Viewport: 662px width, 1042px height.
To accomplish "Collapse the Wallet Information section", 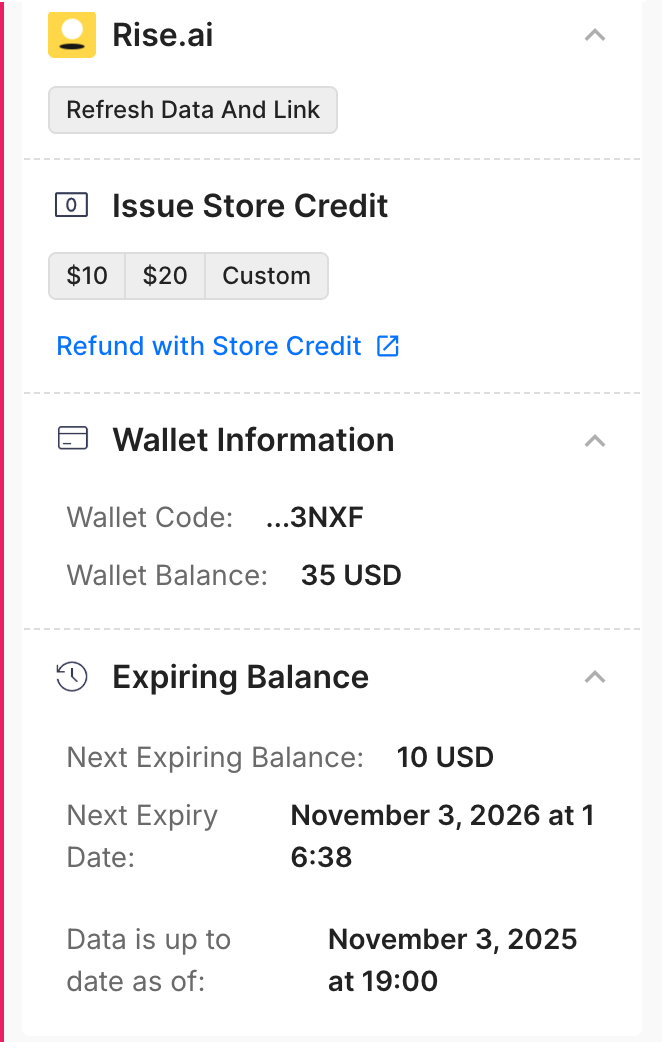I will 595,440.
